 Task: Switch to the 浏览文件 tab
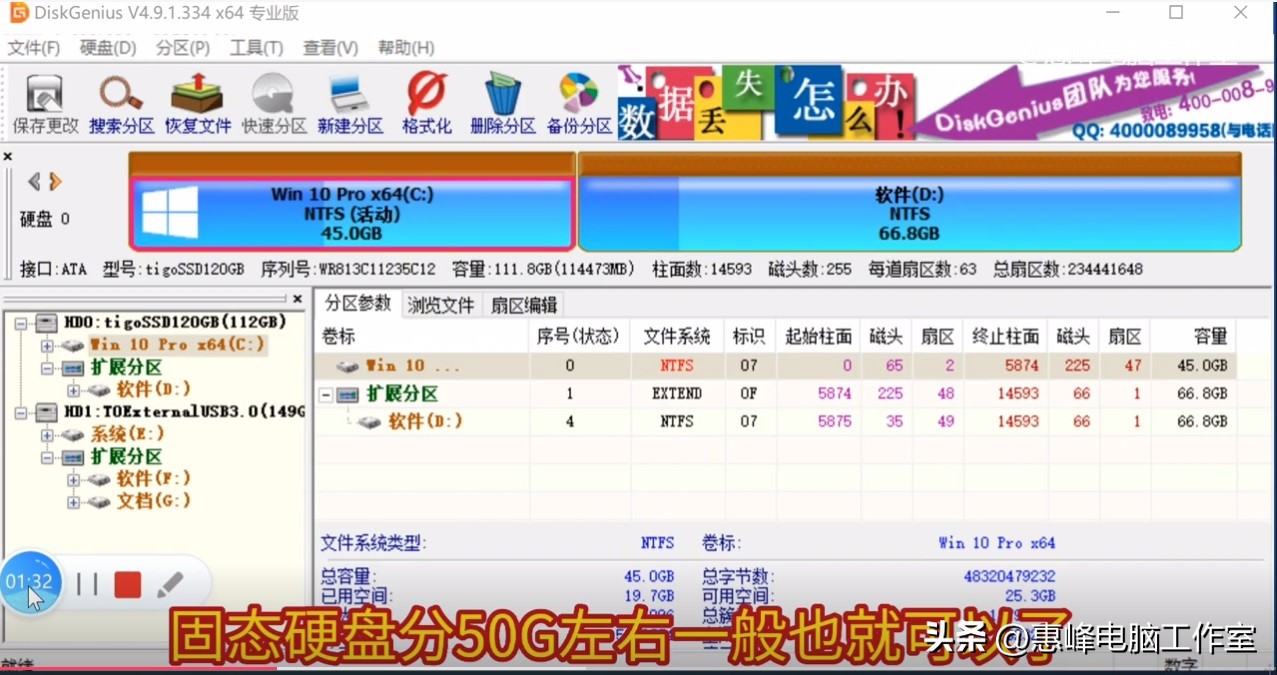(440, 305)
